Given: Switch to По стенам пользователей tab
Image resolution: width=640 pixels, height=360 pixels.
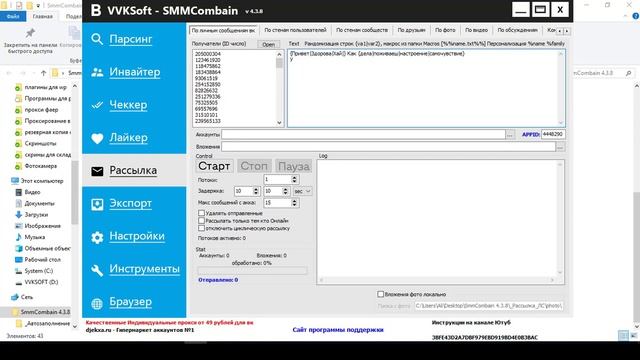Looking at the screenshot, I should (x=295, y=30).
